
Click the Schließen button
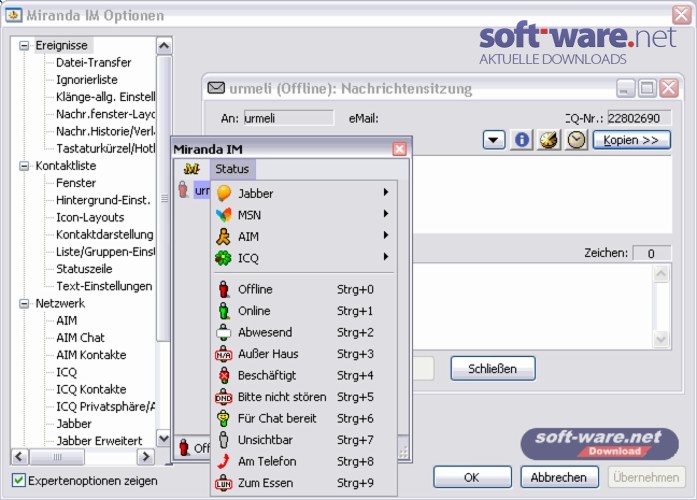pos(493,368)
